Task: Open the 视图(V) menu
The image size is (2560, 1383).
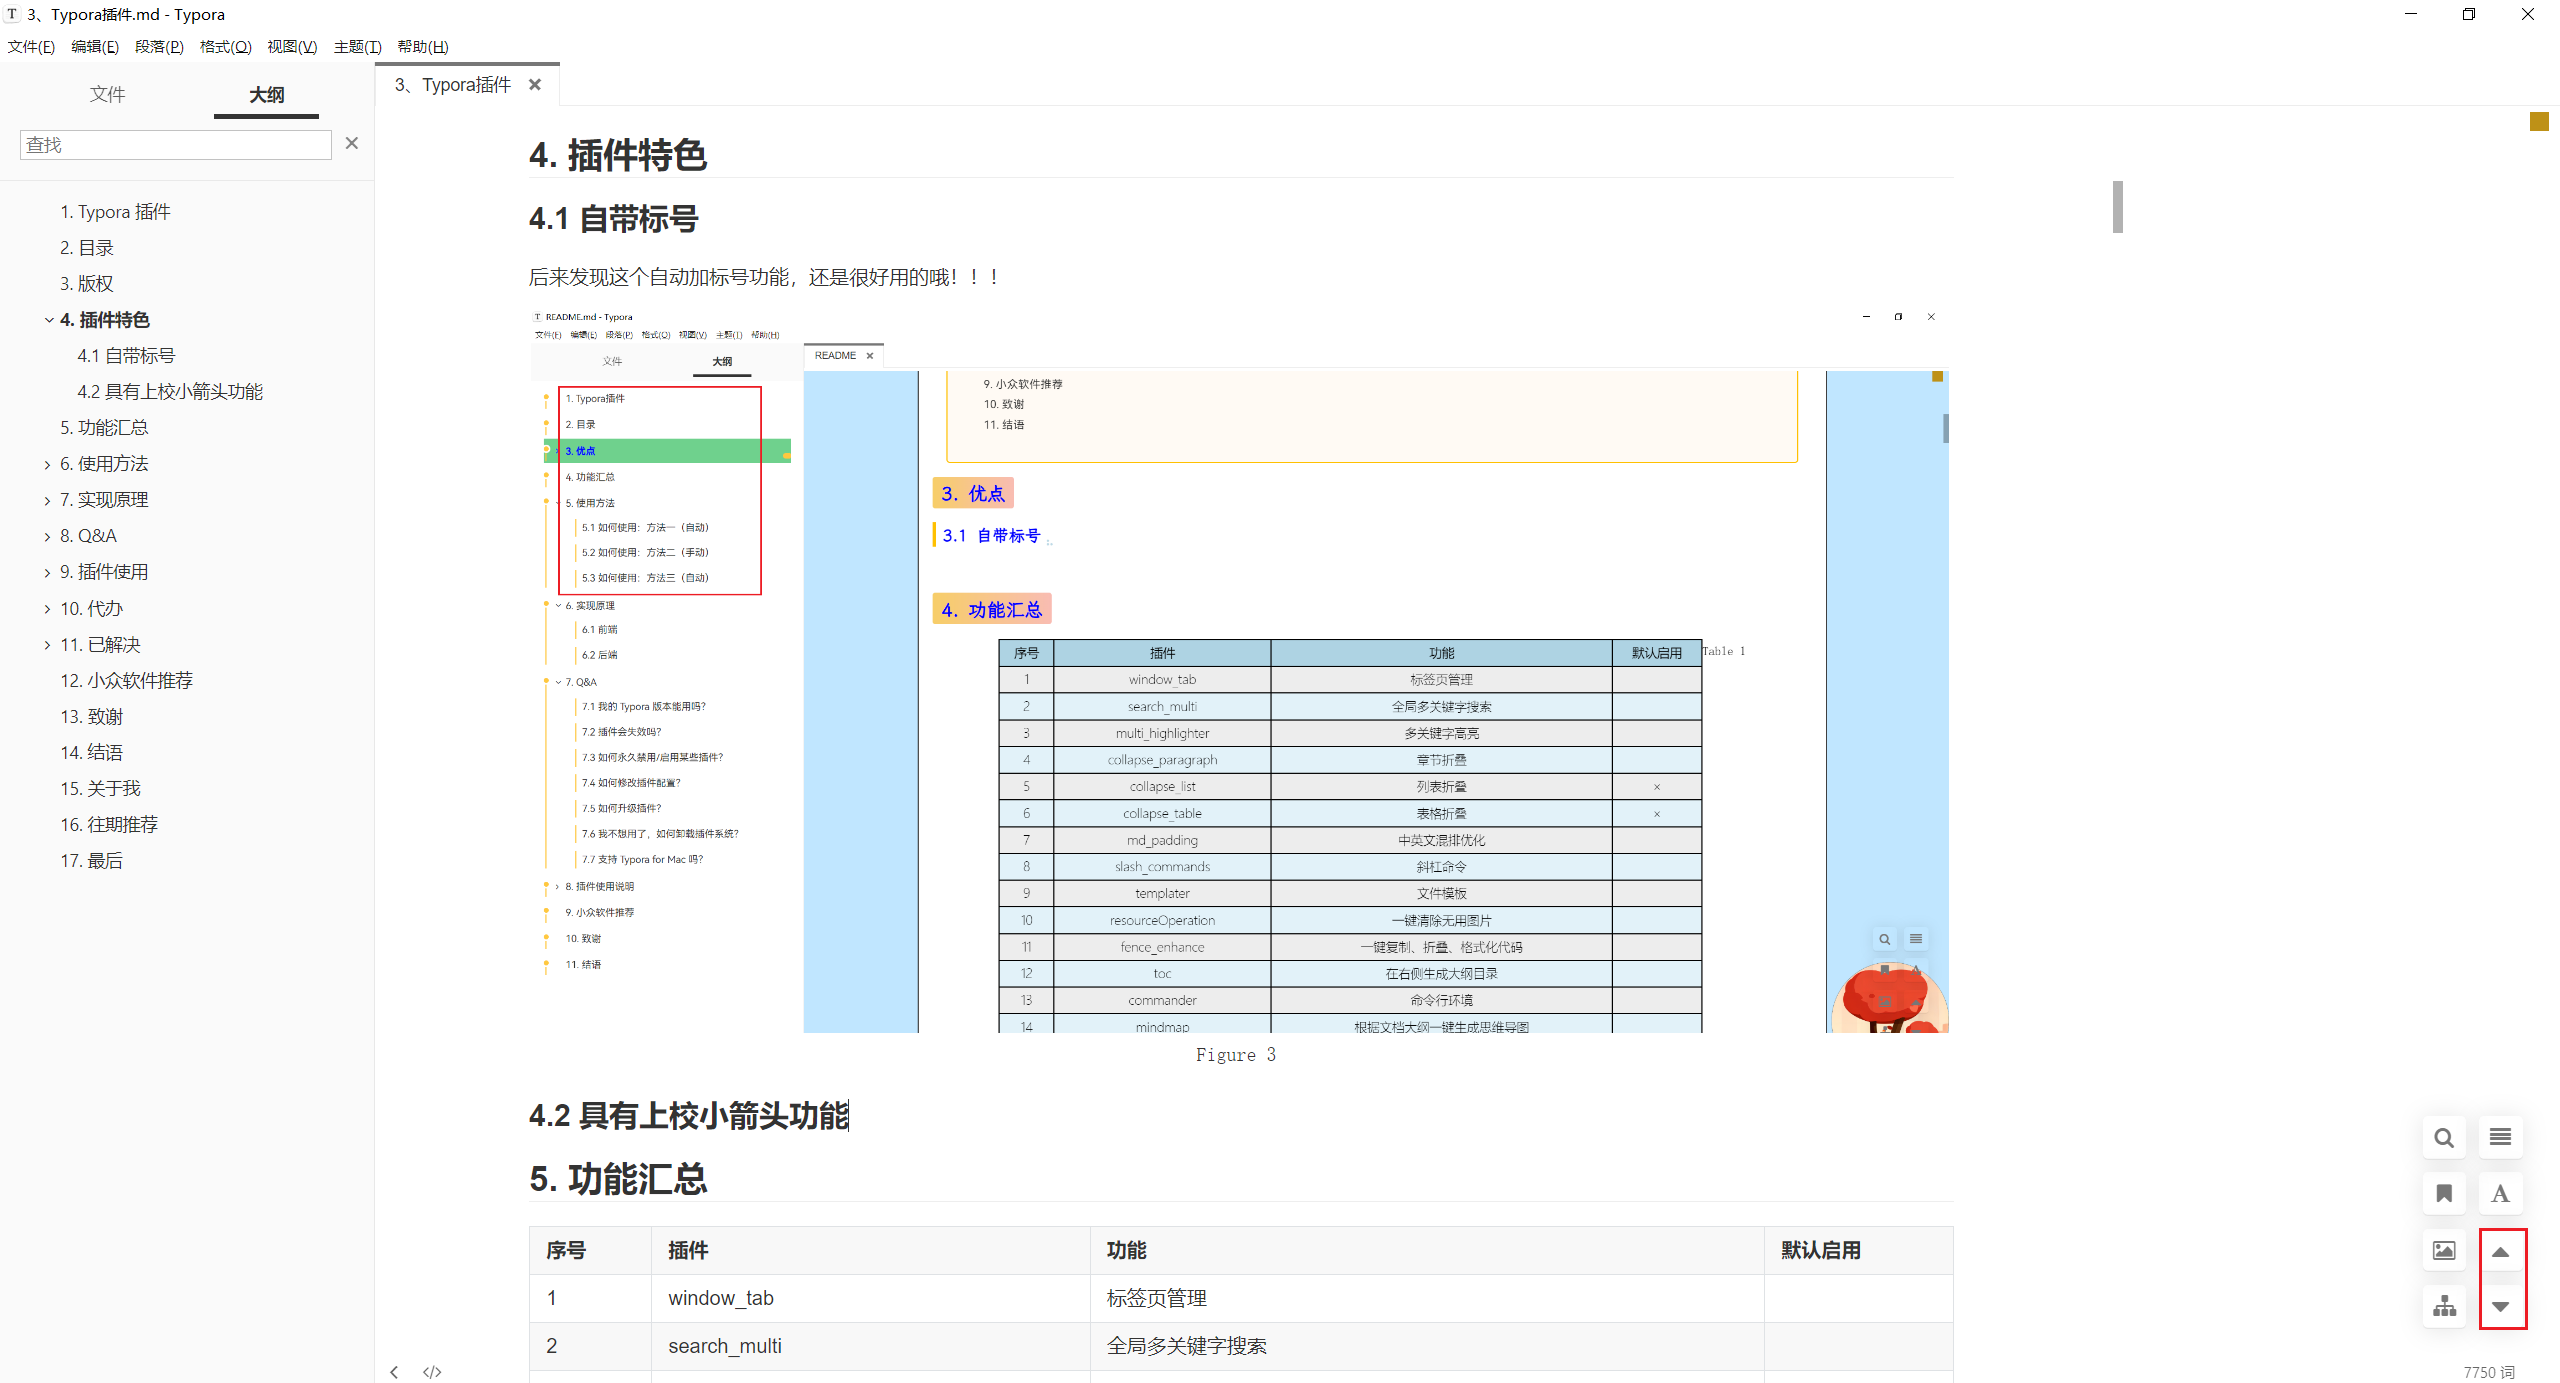Action: tap(292, 47)
